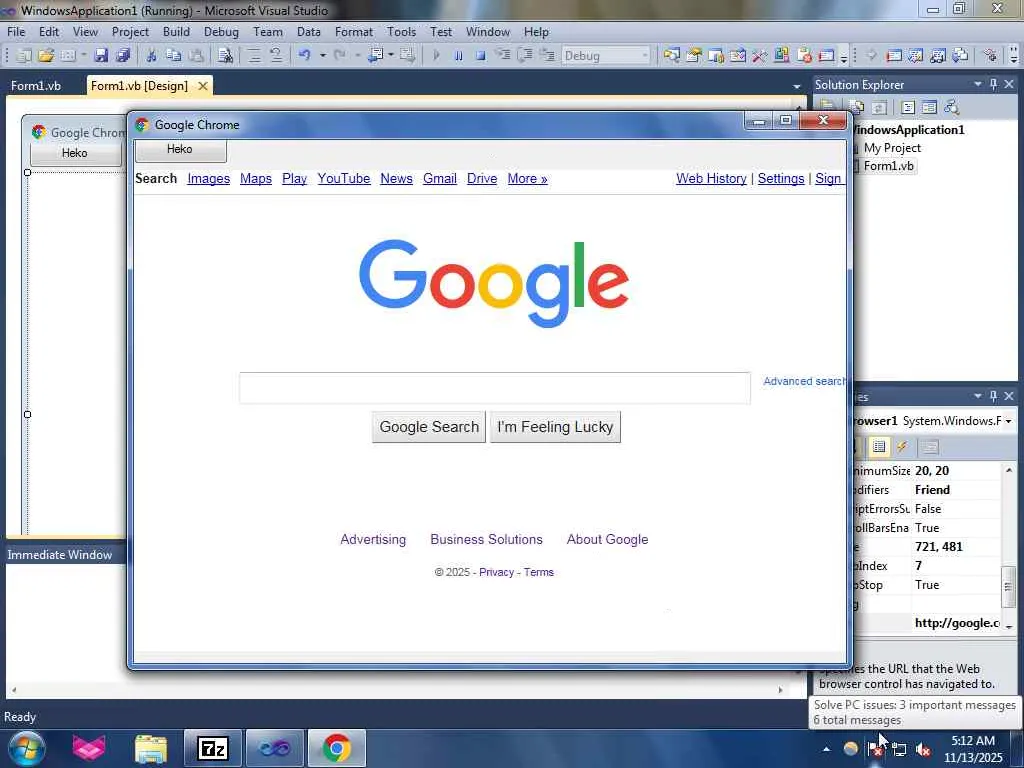Close the Form1.vb [Design] tab
The width and height of the screenshot is (1024, 768).
[203, 86]
